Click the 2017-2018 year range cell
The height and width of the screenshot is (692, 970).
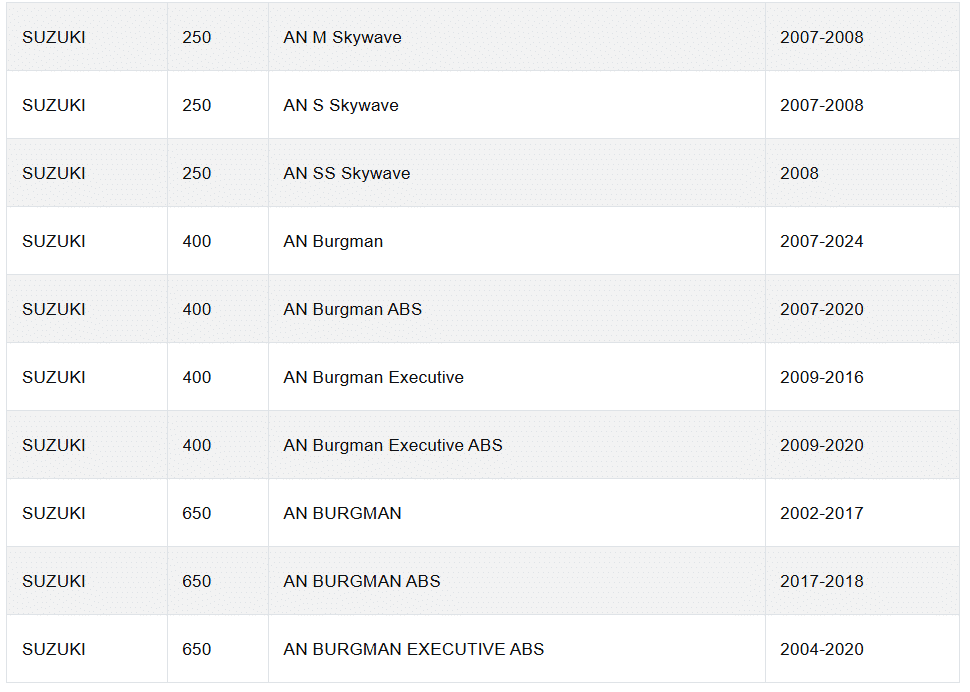pos(821,581)
